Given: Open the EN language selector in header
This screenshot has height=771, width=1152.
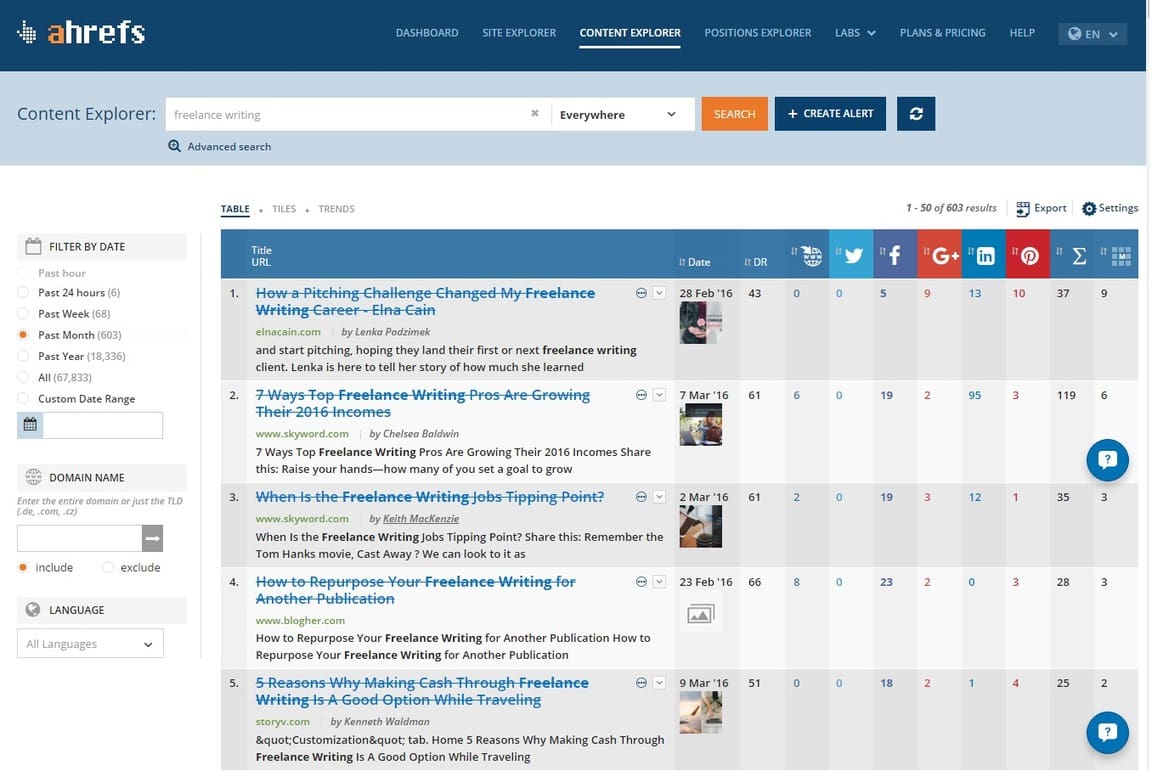Looking at the screenshot, I should [1092, 34].
